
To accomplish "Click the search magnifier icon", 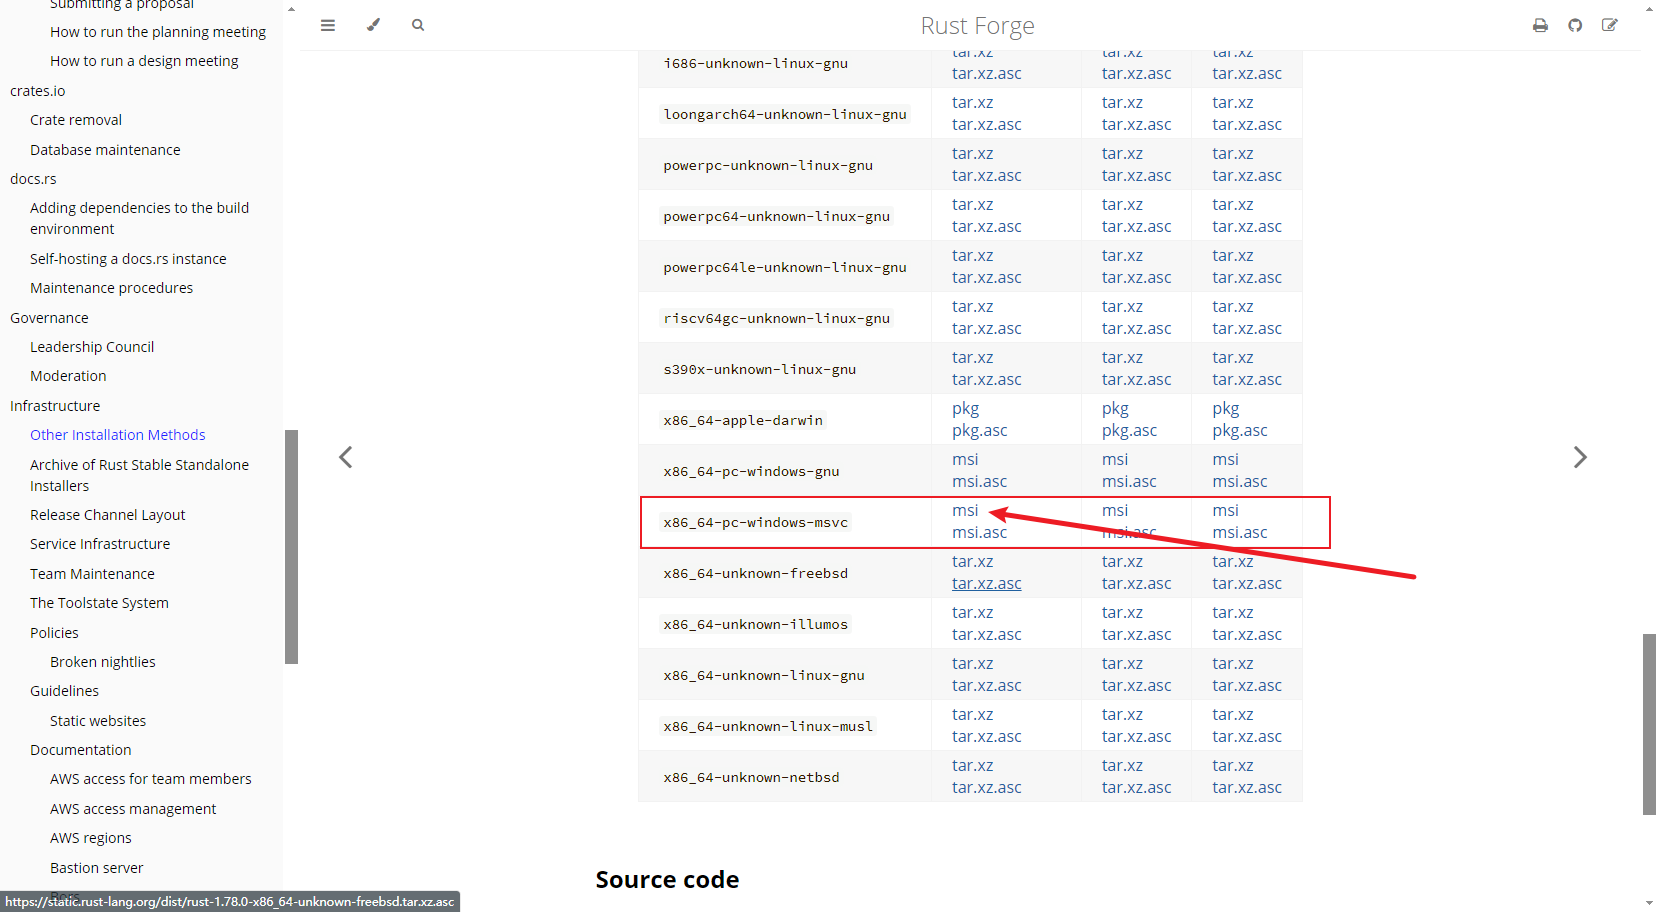I will point(418,25).
